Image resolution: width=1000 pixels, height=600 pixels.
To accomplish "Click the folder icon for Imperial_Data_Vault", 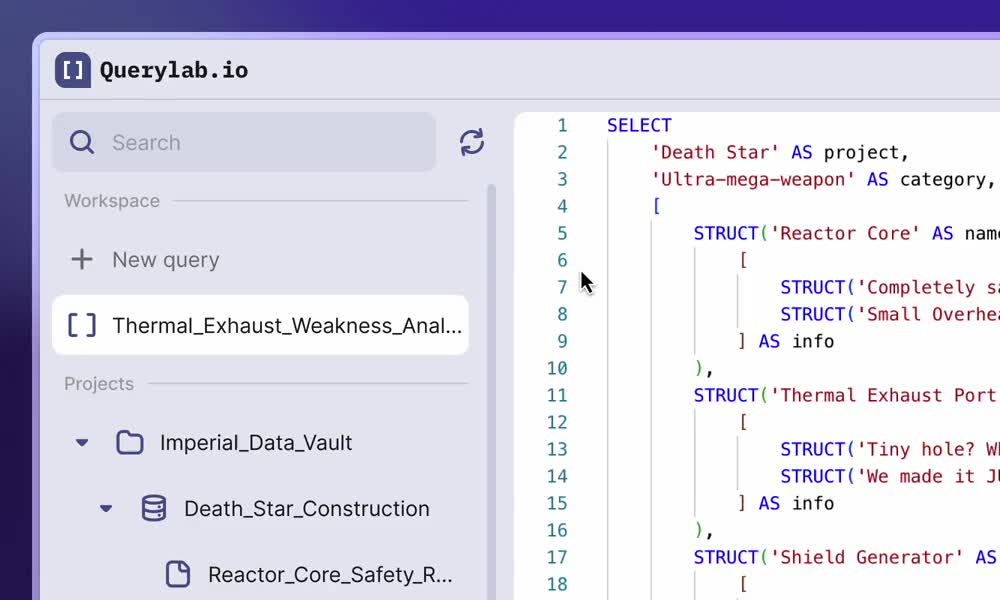I will point(130,442).
